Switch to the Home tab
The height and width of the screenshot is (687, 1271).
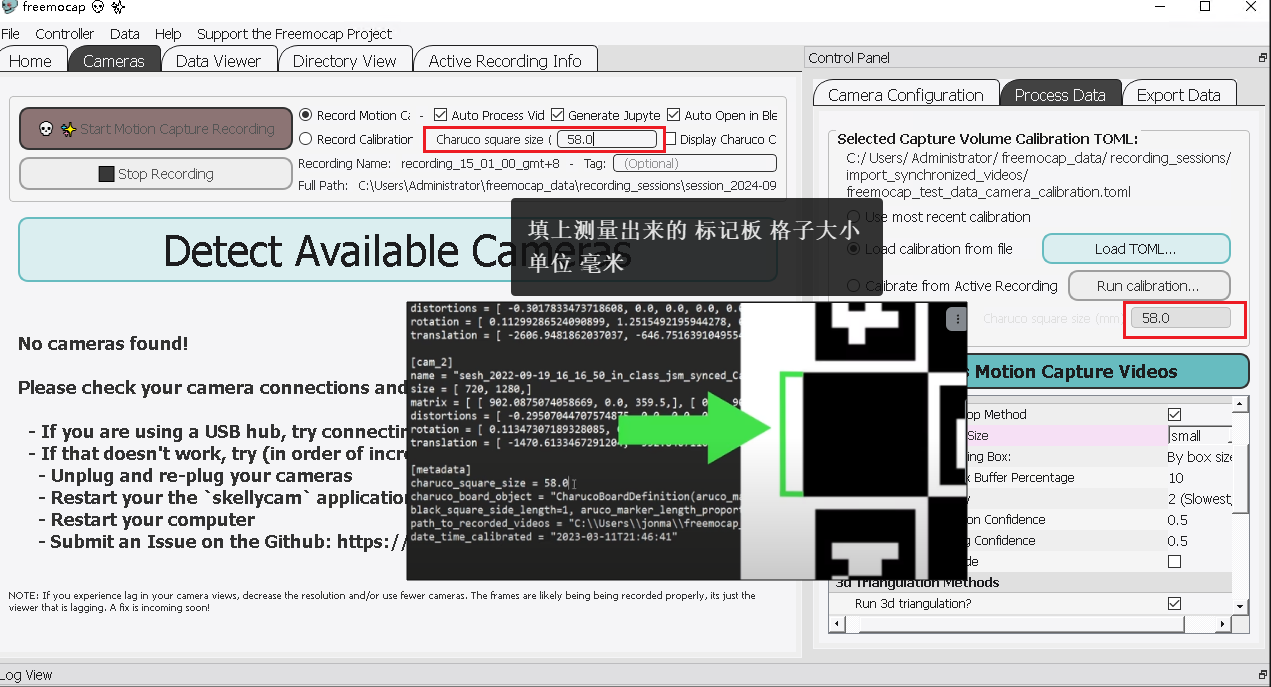(31, 60)
